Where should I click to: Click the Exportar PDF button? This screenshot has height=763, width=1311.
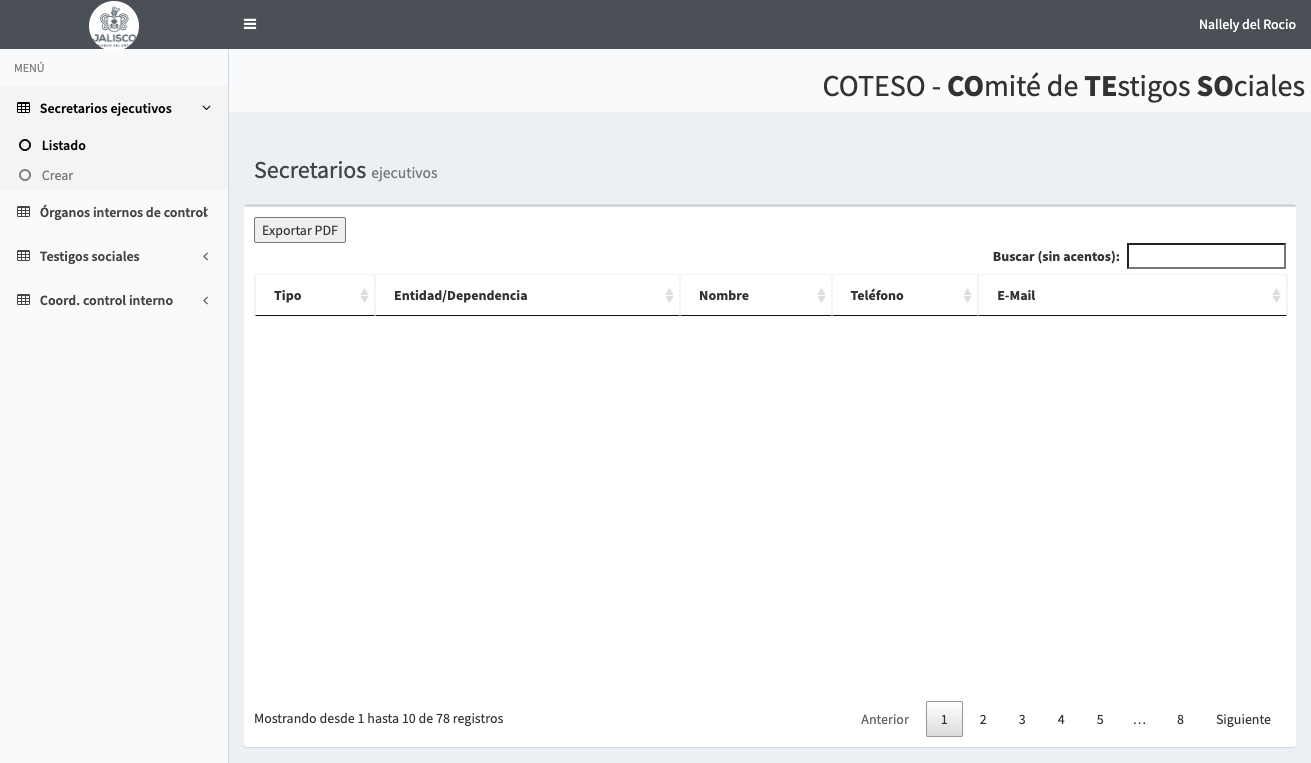coord(300,230)
